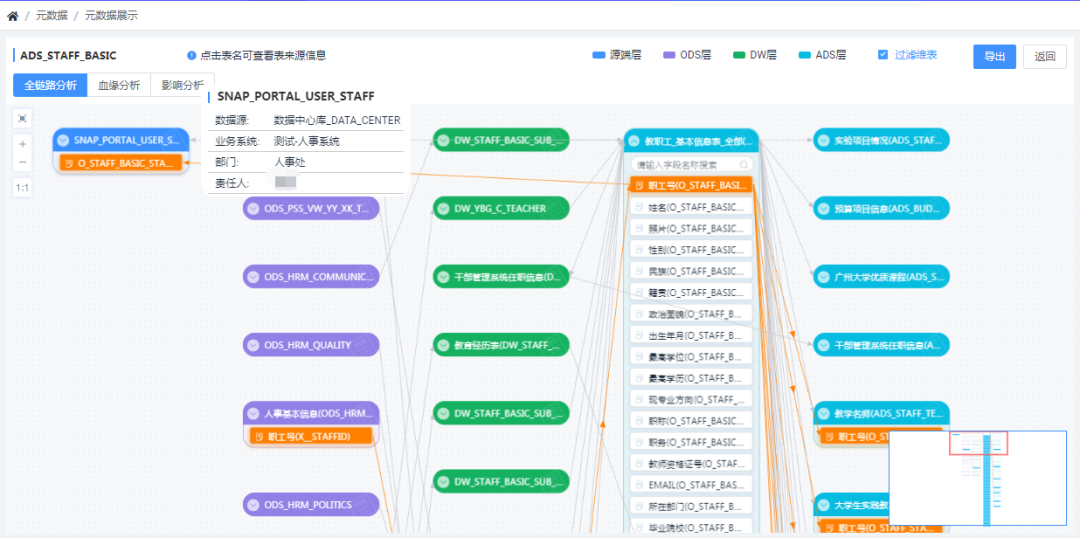Open the green 干部管理系统任职信息(D table node

[501, 277]
